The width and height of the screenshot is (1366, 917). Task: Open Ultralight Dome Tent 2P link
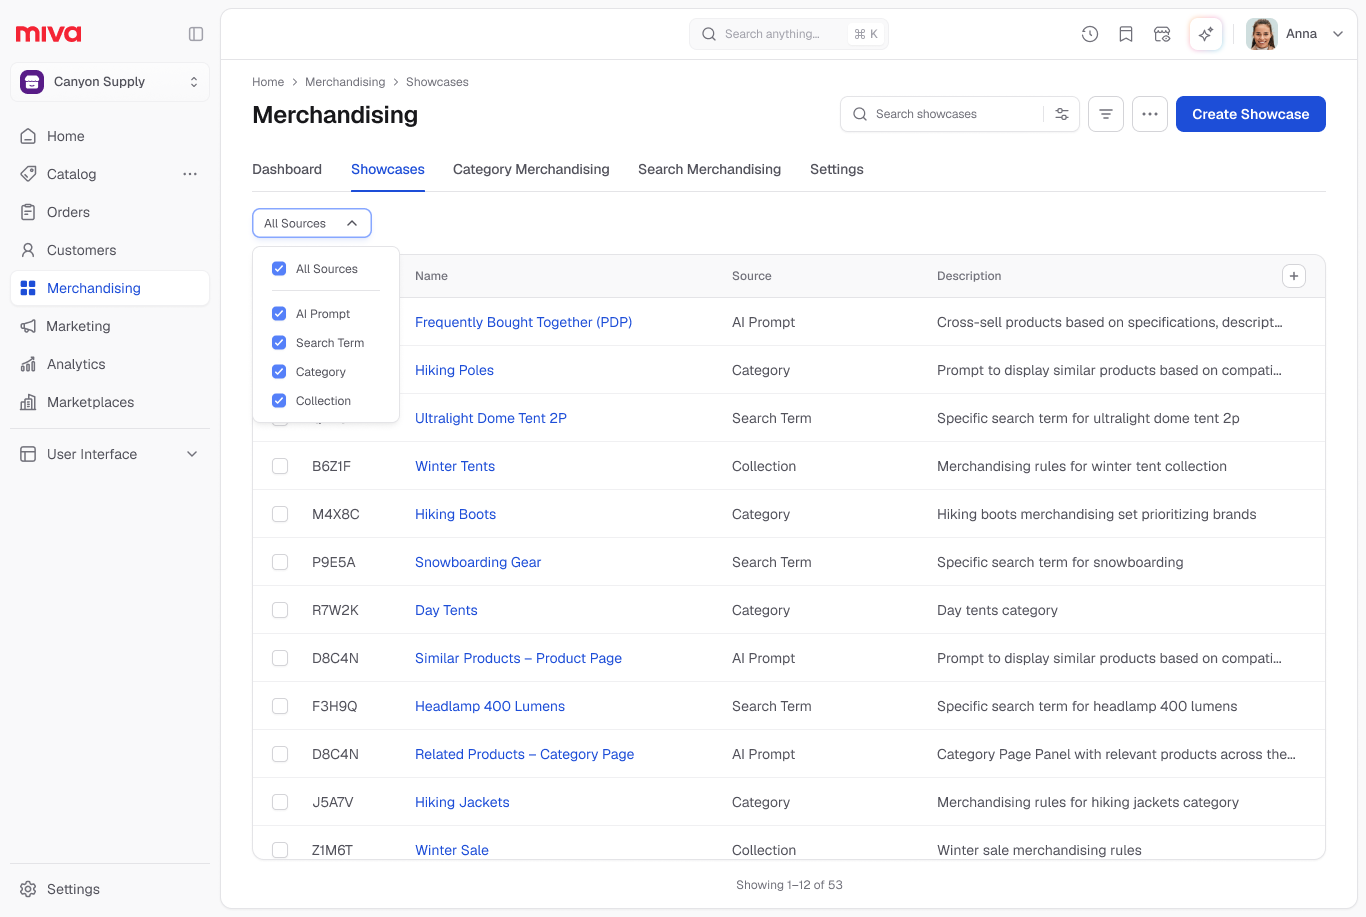[x=491, y=418]
